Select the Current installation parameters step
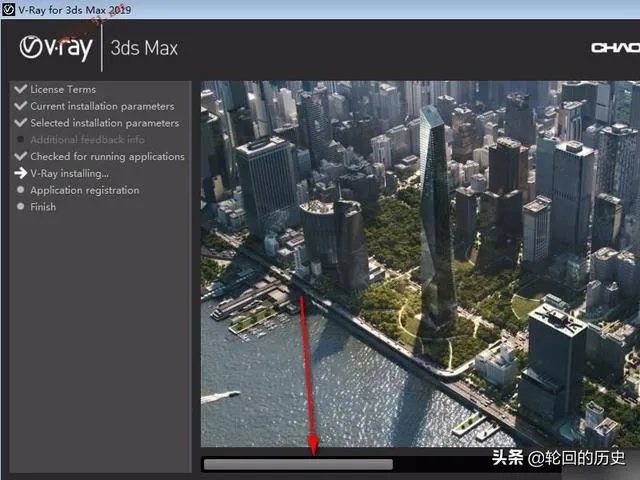This screenshot has width=640, height=480. (102, 106)
